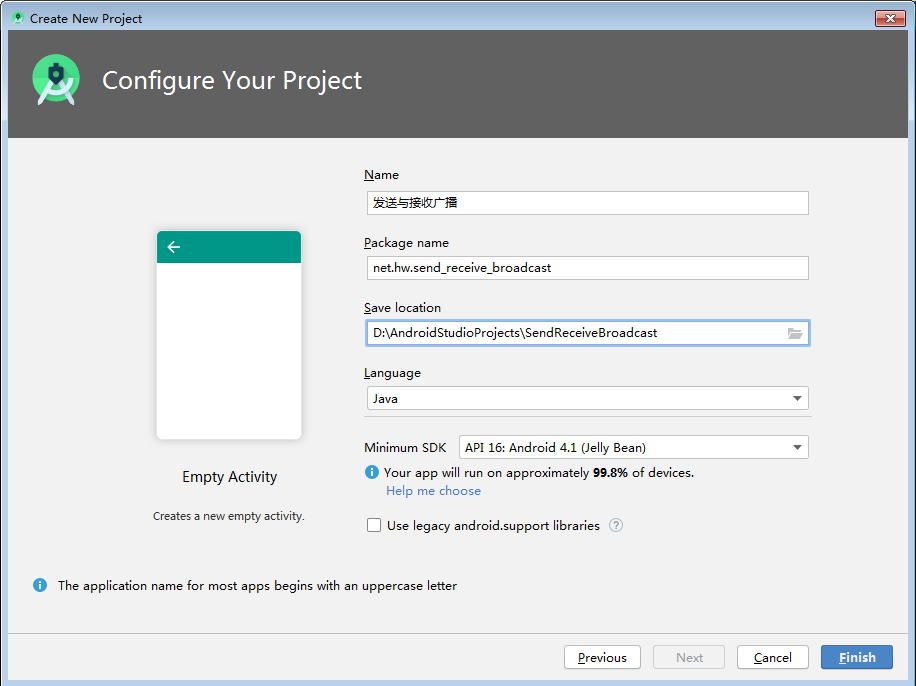Click the back arrow in the activity preview
The image size is (916, 686).
point(174,247)
